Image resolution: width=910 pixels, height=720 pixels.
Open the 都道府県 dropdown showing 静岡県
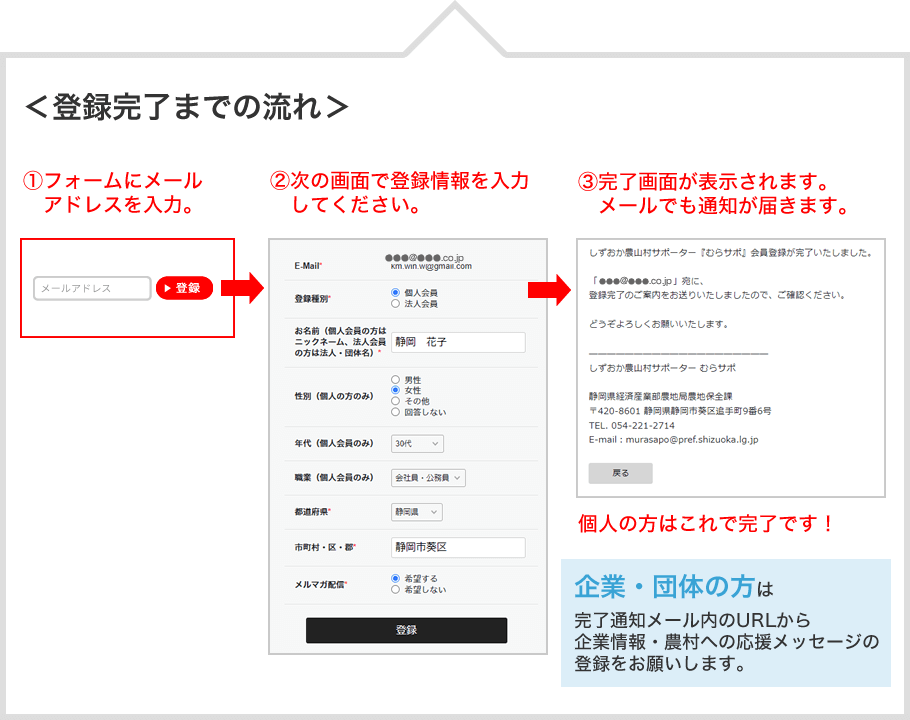point(416,512)
